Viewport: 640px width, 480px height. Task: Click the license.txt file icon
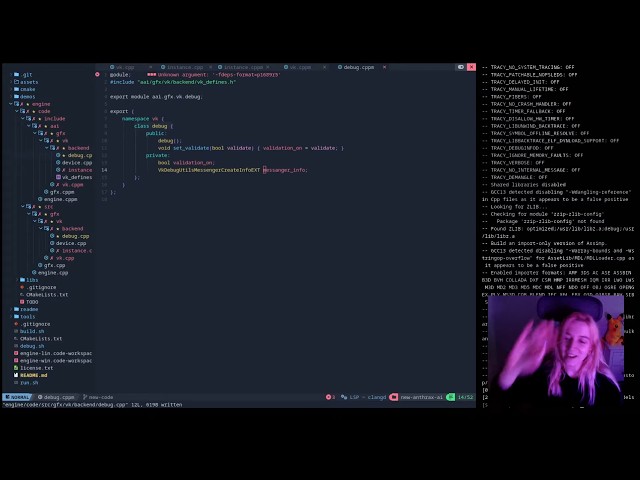coord(16,368)
